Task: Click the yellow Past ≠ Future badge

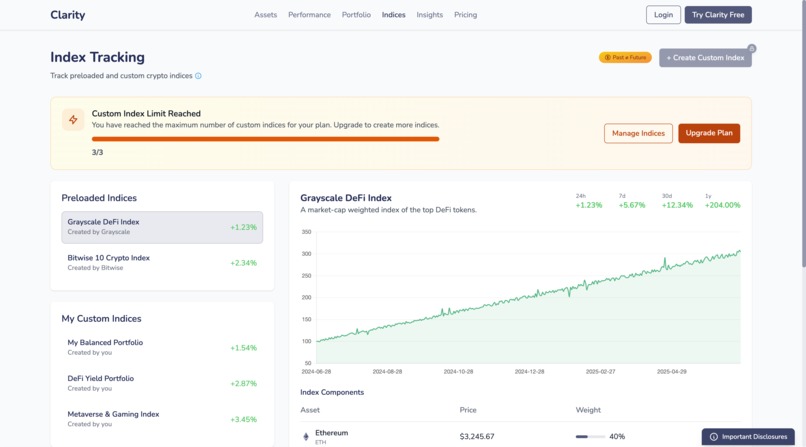Action: (x=625, y=58)
